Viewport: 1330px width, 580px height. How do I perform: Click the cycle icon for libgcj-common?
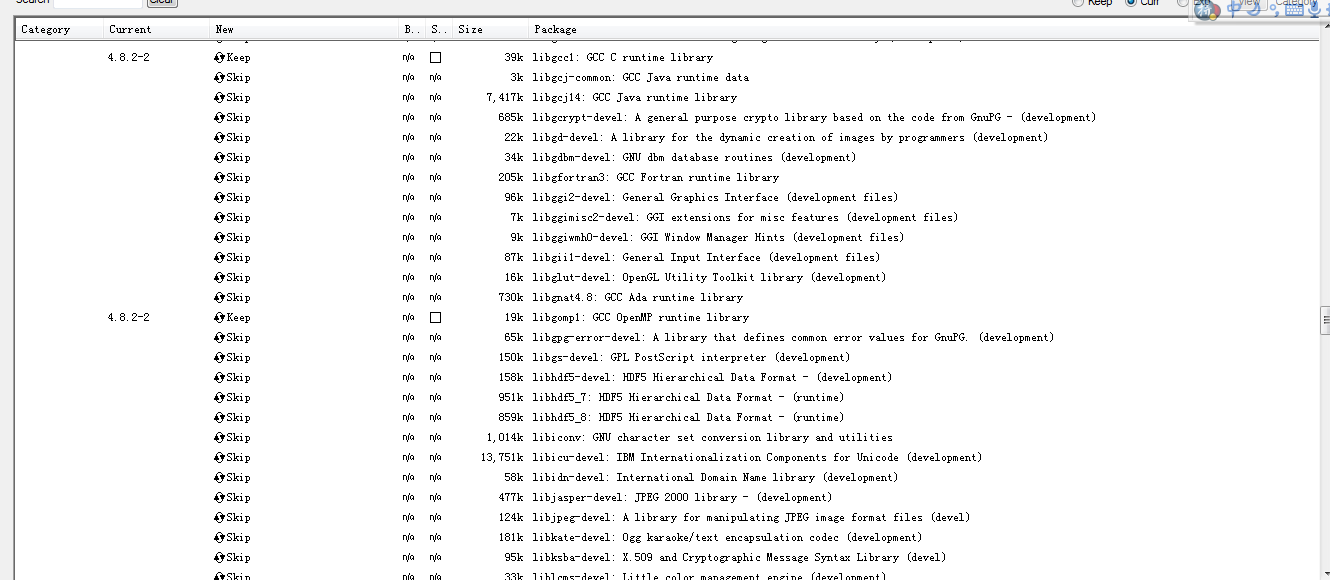(220, 78)
